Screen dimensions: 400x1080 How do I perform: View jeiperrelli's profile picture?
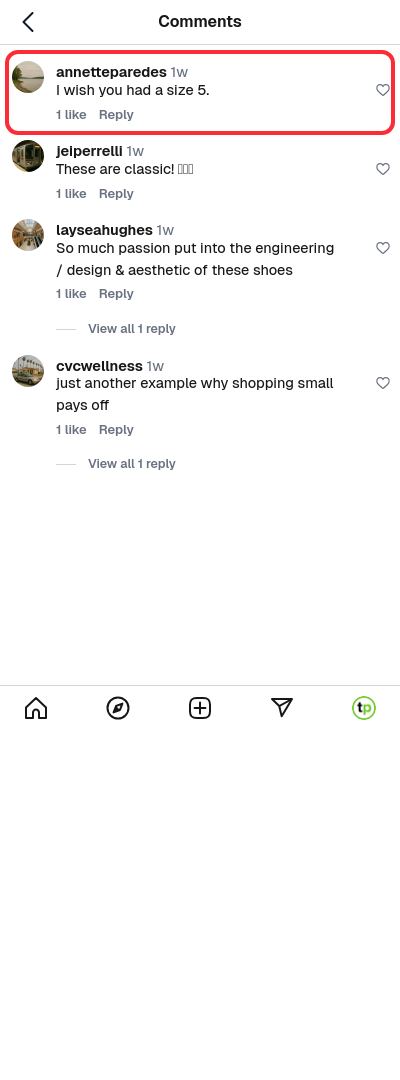click(x=28, y=156)
